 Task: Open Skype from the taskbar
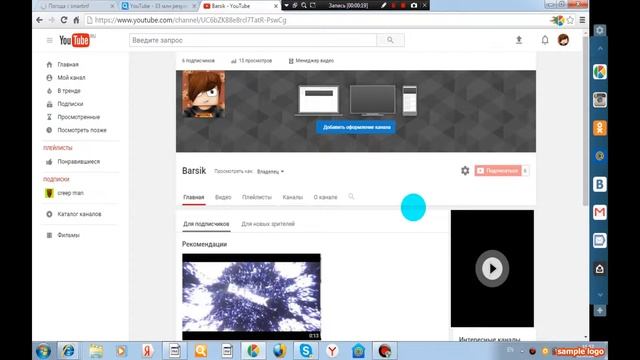306,351
